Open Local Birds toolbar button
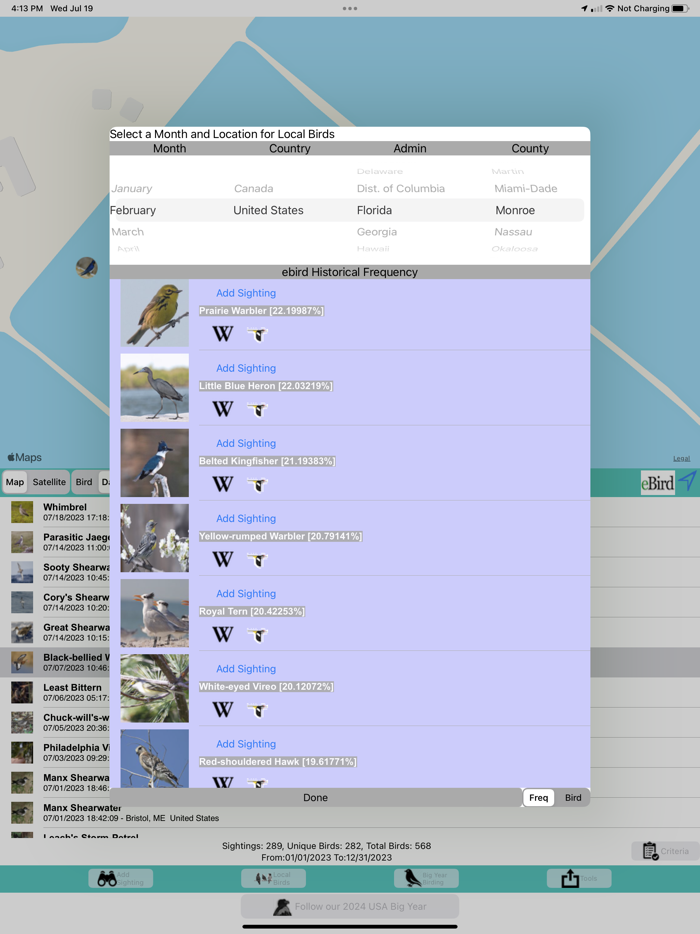700x934 pixels. click(x=273, y=878)
